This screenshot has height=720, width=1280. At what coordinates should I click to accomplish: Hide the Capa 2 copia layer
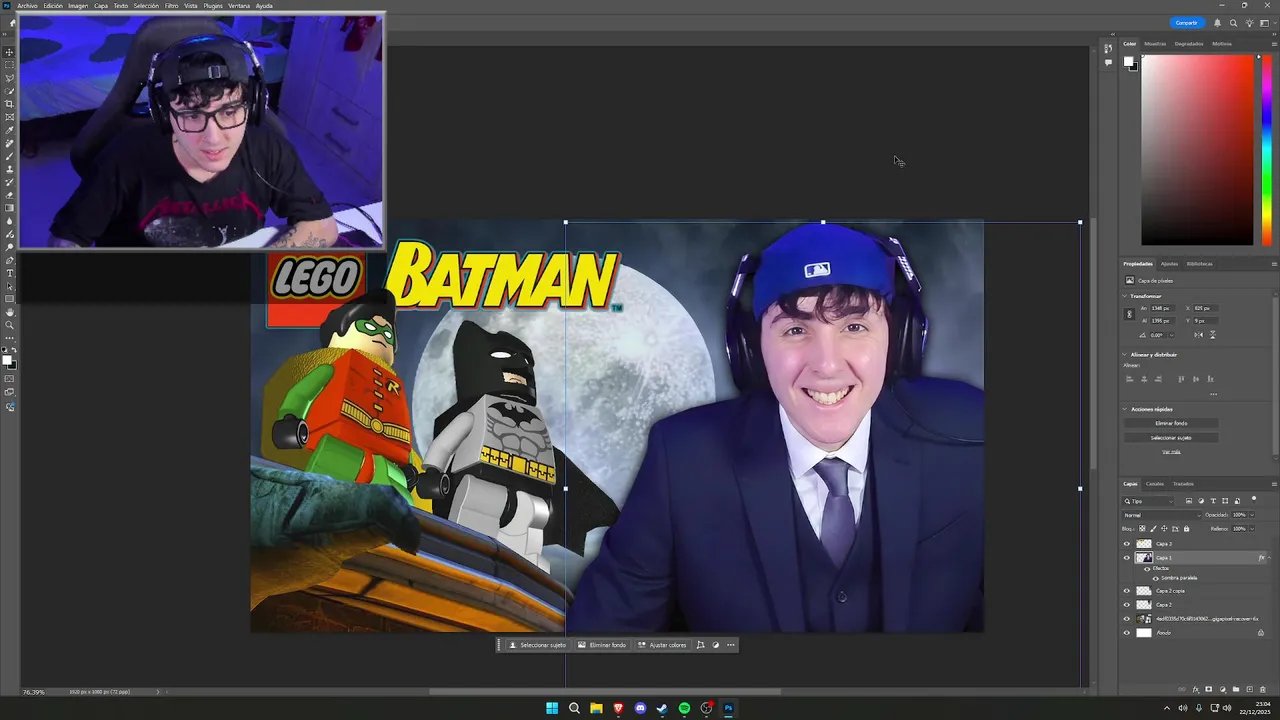[x=1127, y=591]
